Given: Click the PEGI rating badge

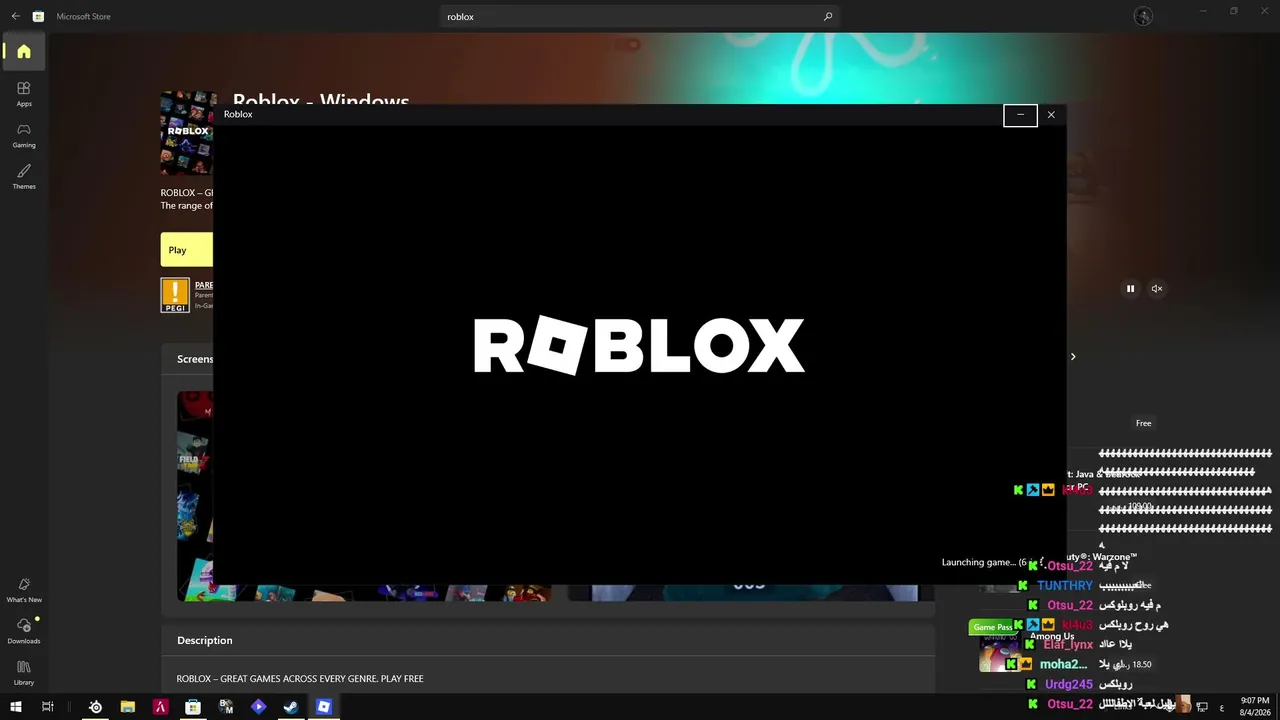Looking at the screenshot, I should (175, 295).
